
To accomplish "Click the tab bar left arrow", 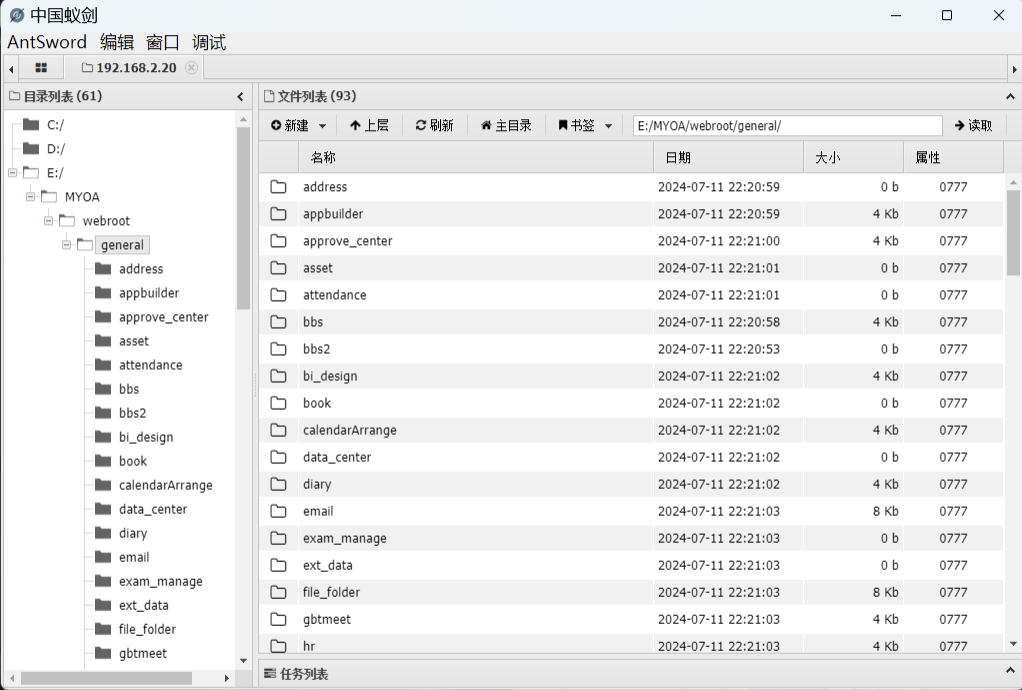I will (x=11, y=68).
